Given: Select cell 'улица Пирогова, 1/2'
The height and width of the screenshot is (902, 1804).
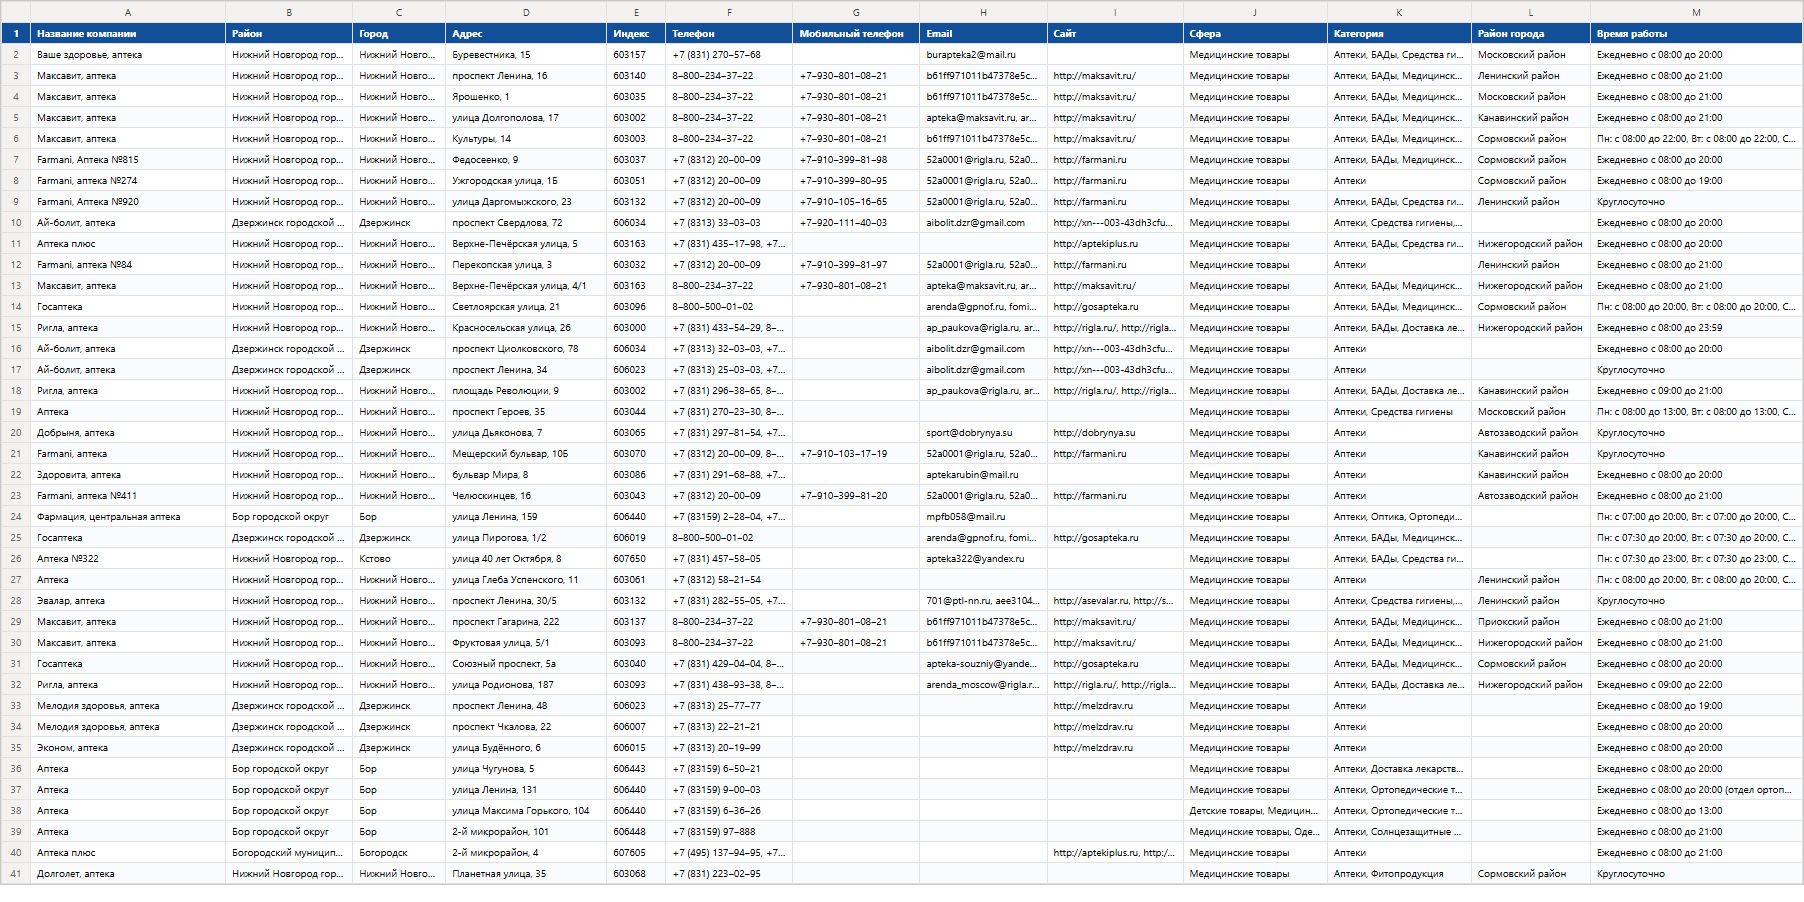Looking at the screenshot, I should tap(526, 538).
